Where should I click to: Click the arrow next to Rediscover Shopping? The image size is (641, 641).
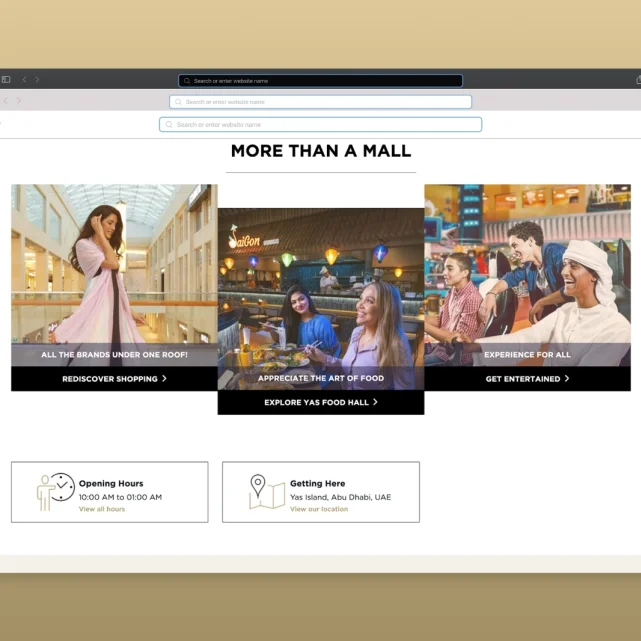tap(165, 379)
